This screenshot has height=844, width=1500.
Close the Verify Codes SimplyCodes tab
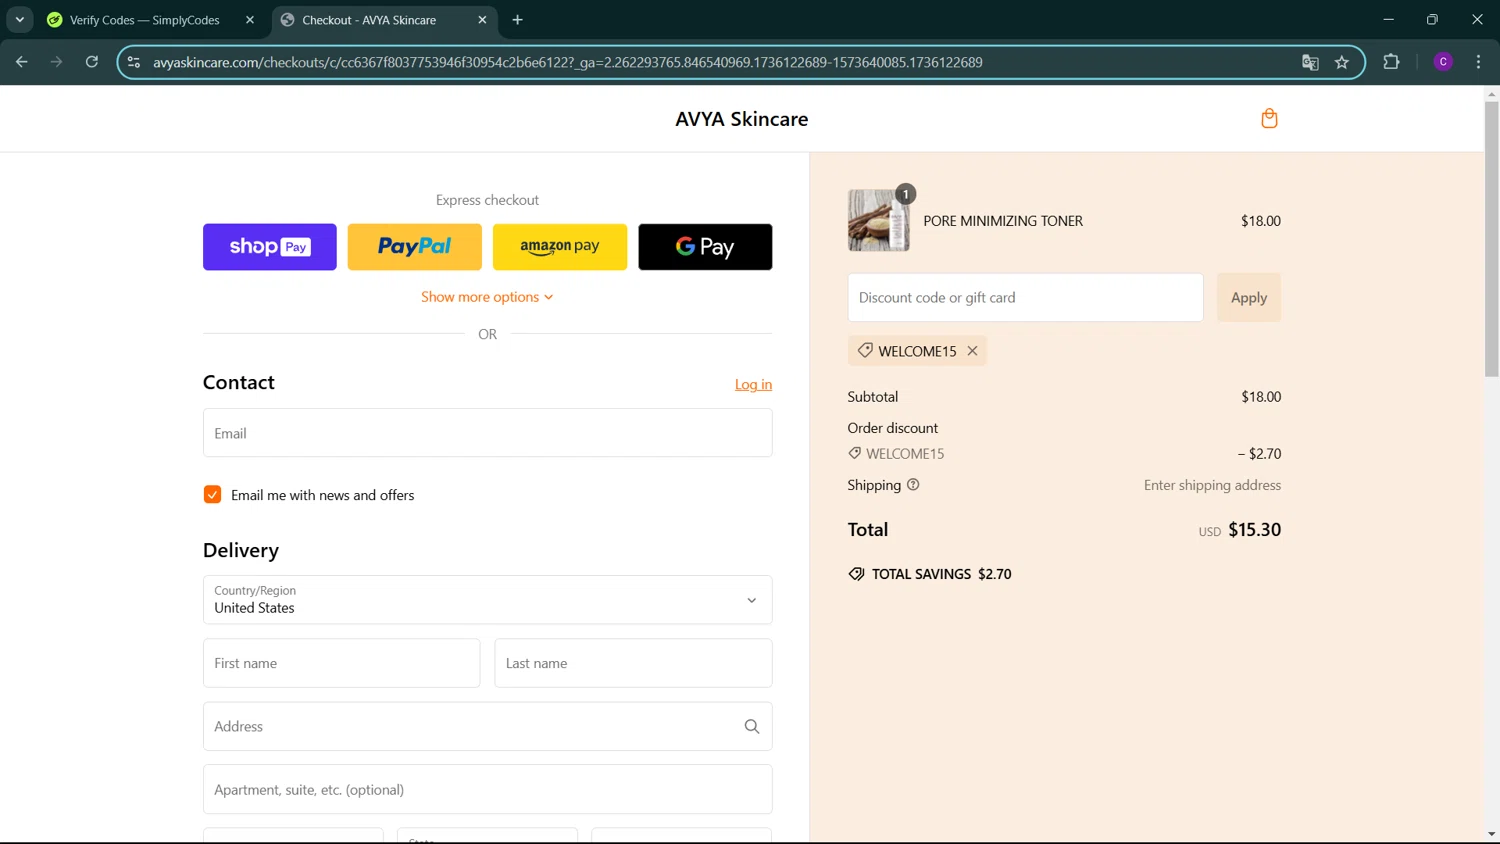point(250,20)
